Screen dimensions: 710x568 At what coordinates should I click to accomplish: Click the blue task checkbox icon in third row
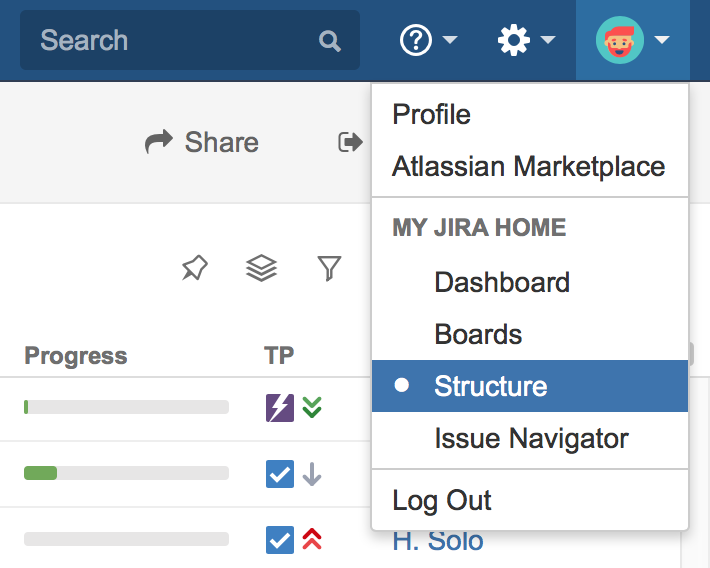280,540
